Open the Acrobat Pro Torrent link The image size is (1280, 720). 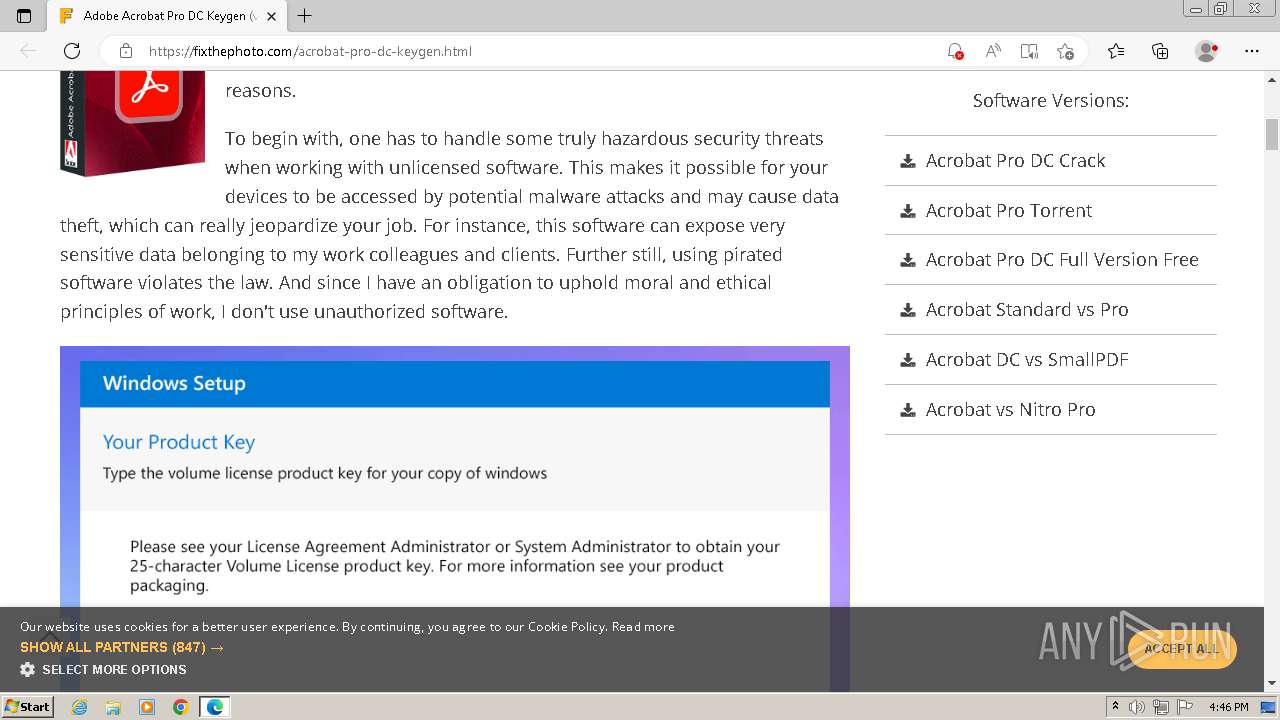(1008, 211)
